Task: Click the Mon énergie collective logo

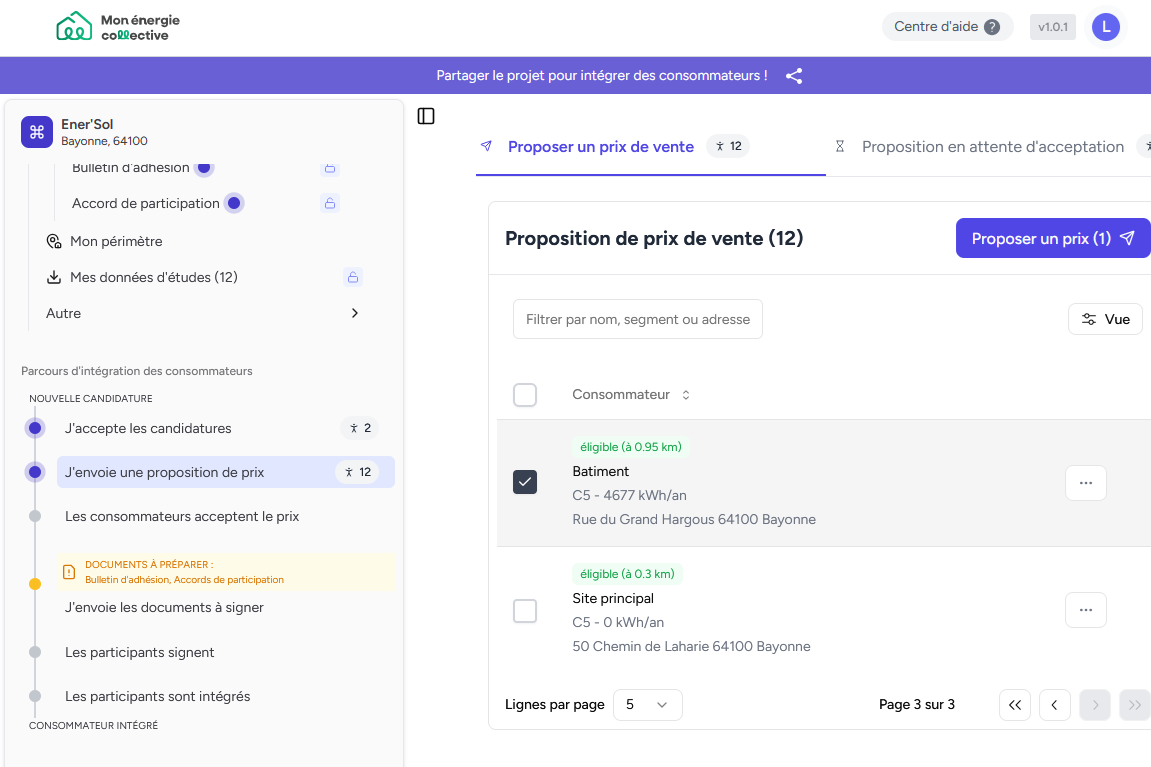Action: (118, 27)
